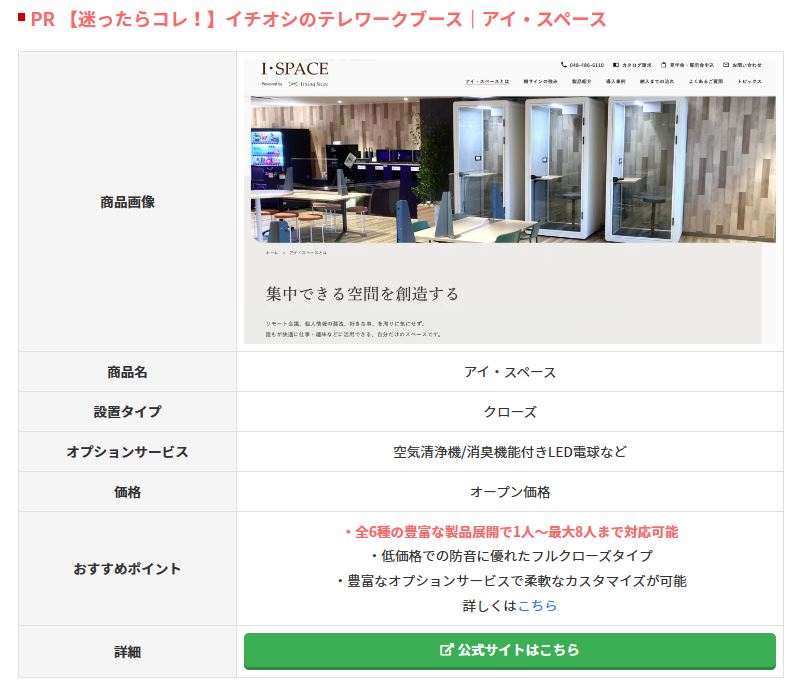Click the オープン価格 value
The width and height of the screenshot is (810, 694).
tap(510, 492)
